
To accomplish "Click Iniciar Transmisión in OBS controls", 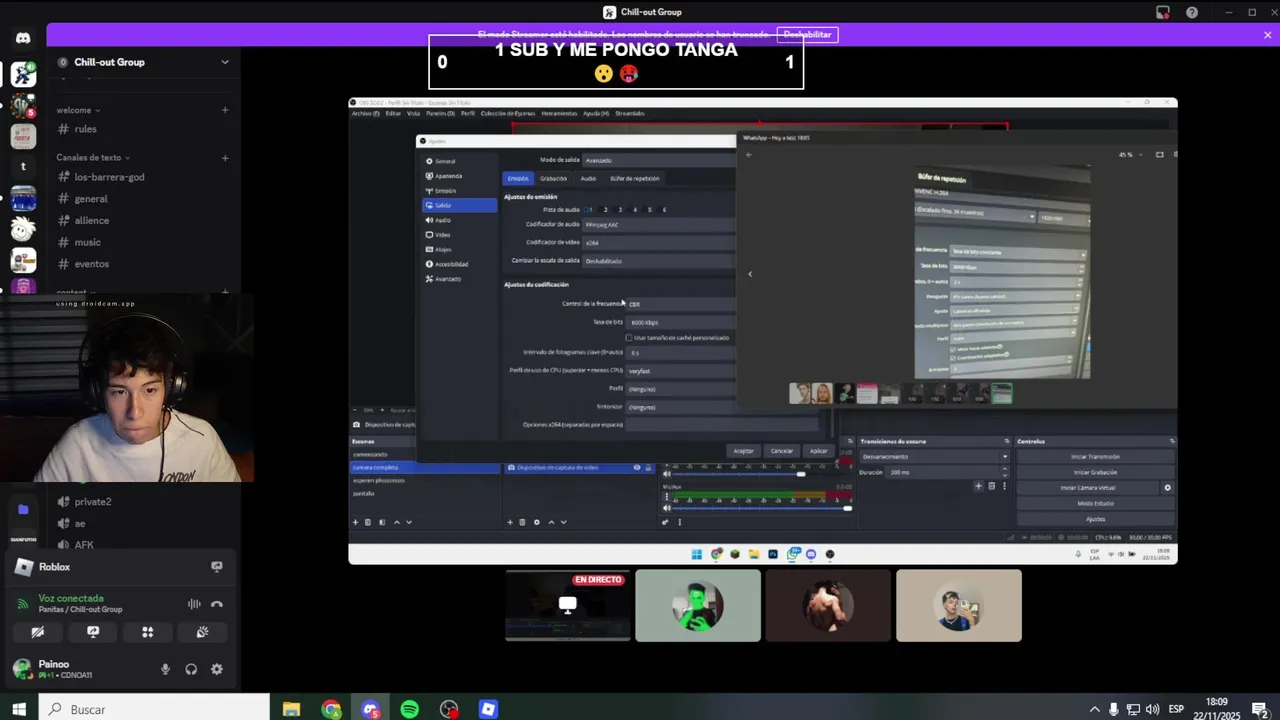I will [1096, 457].
